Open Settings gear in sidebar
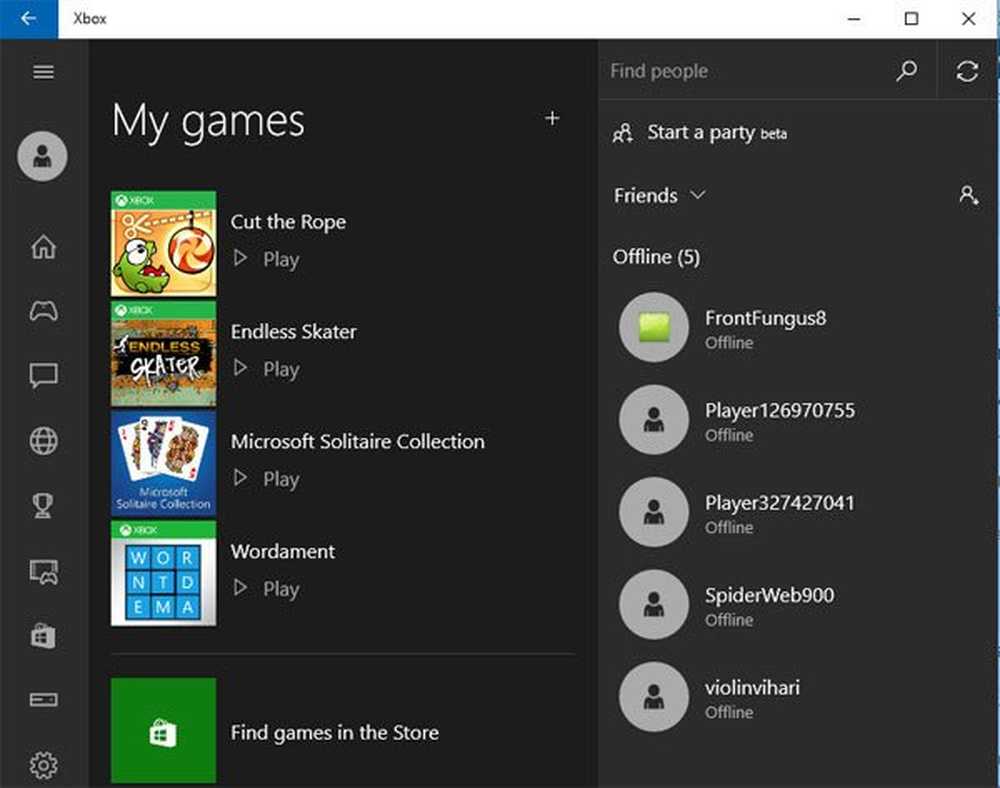Image resolution: width=1000 pixels, height=788 pixels. click(43, 766)
